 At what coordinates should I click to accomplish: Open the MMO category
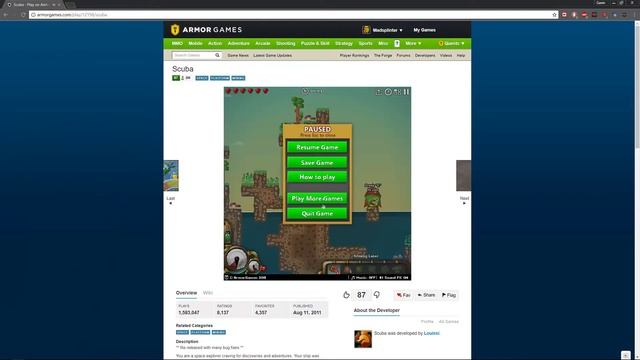[177, 43]
